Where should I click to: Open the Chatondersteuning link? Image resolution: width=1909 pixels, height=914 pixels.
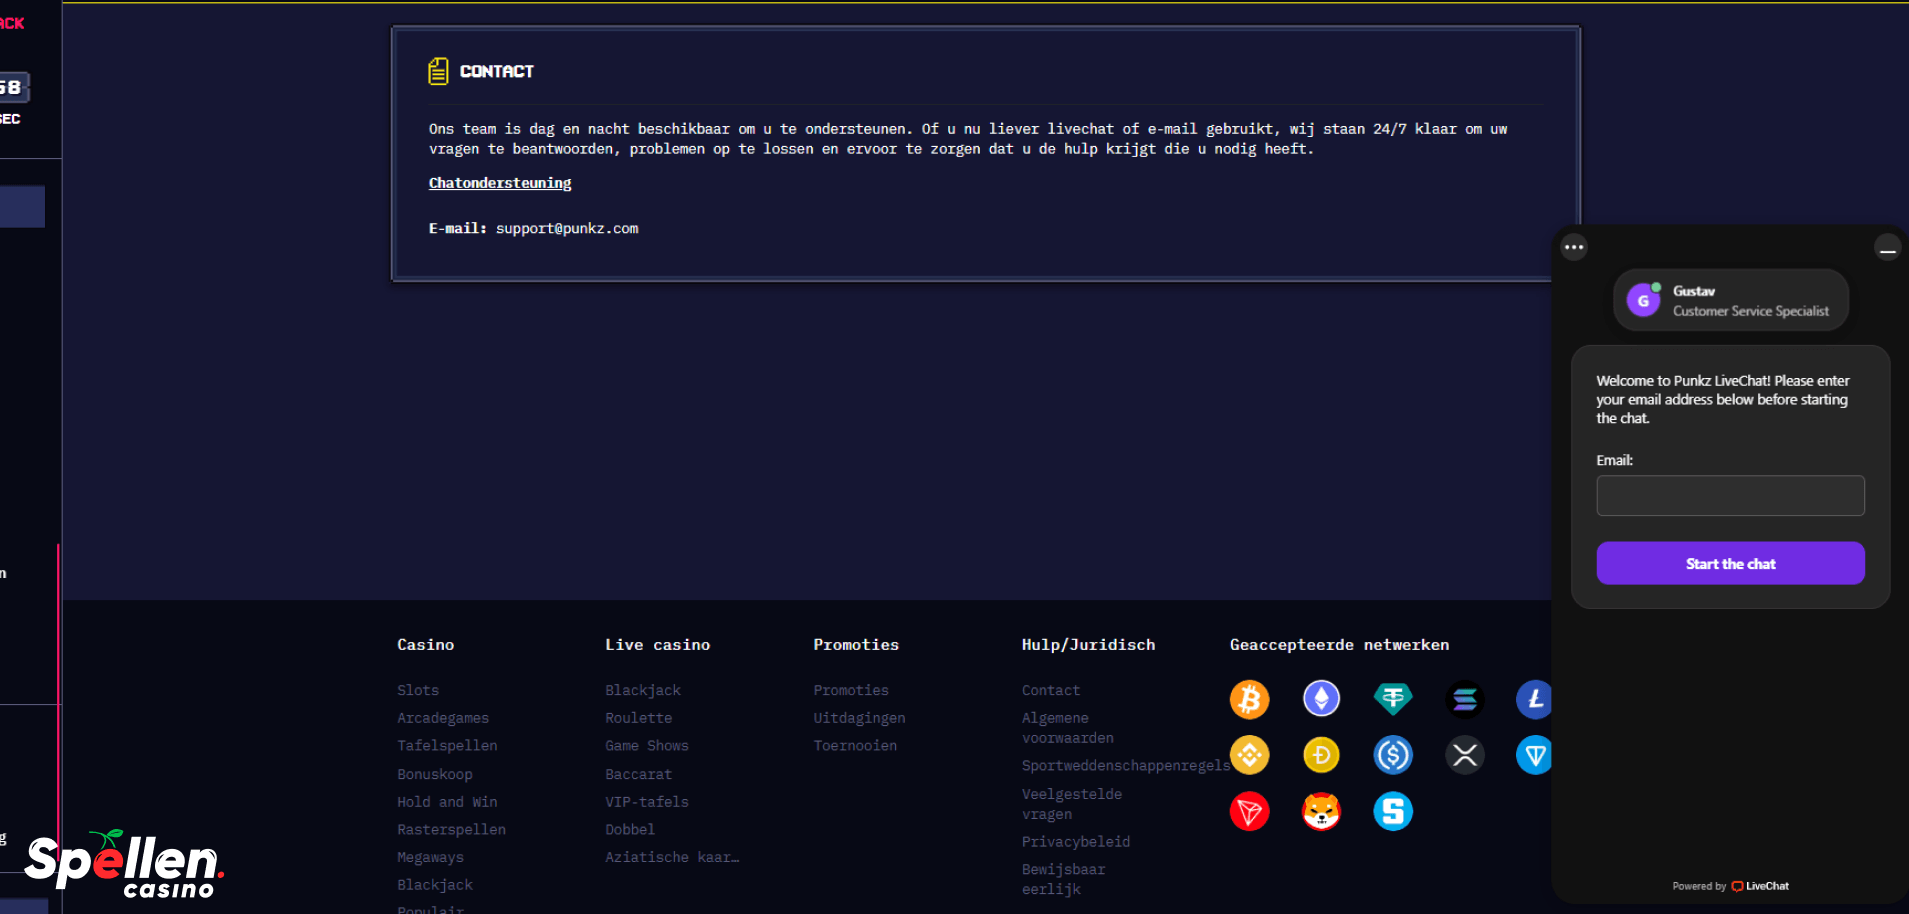click(500, 183)
